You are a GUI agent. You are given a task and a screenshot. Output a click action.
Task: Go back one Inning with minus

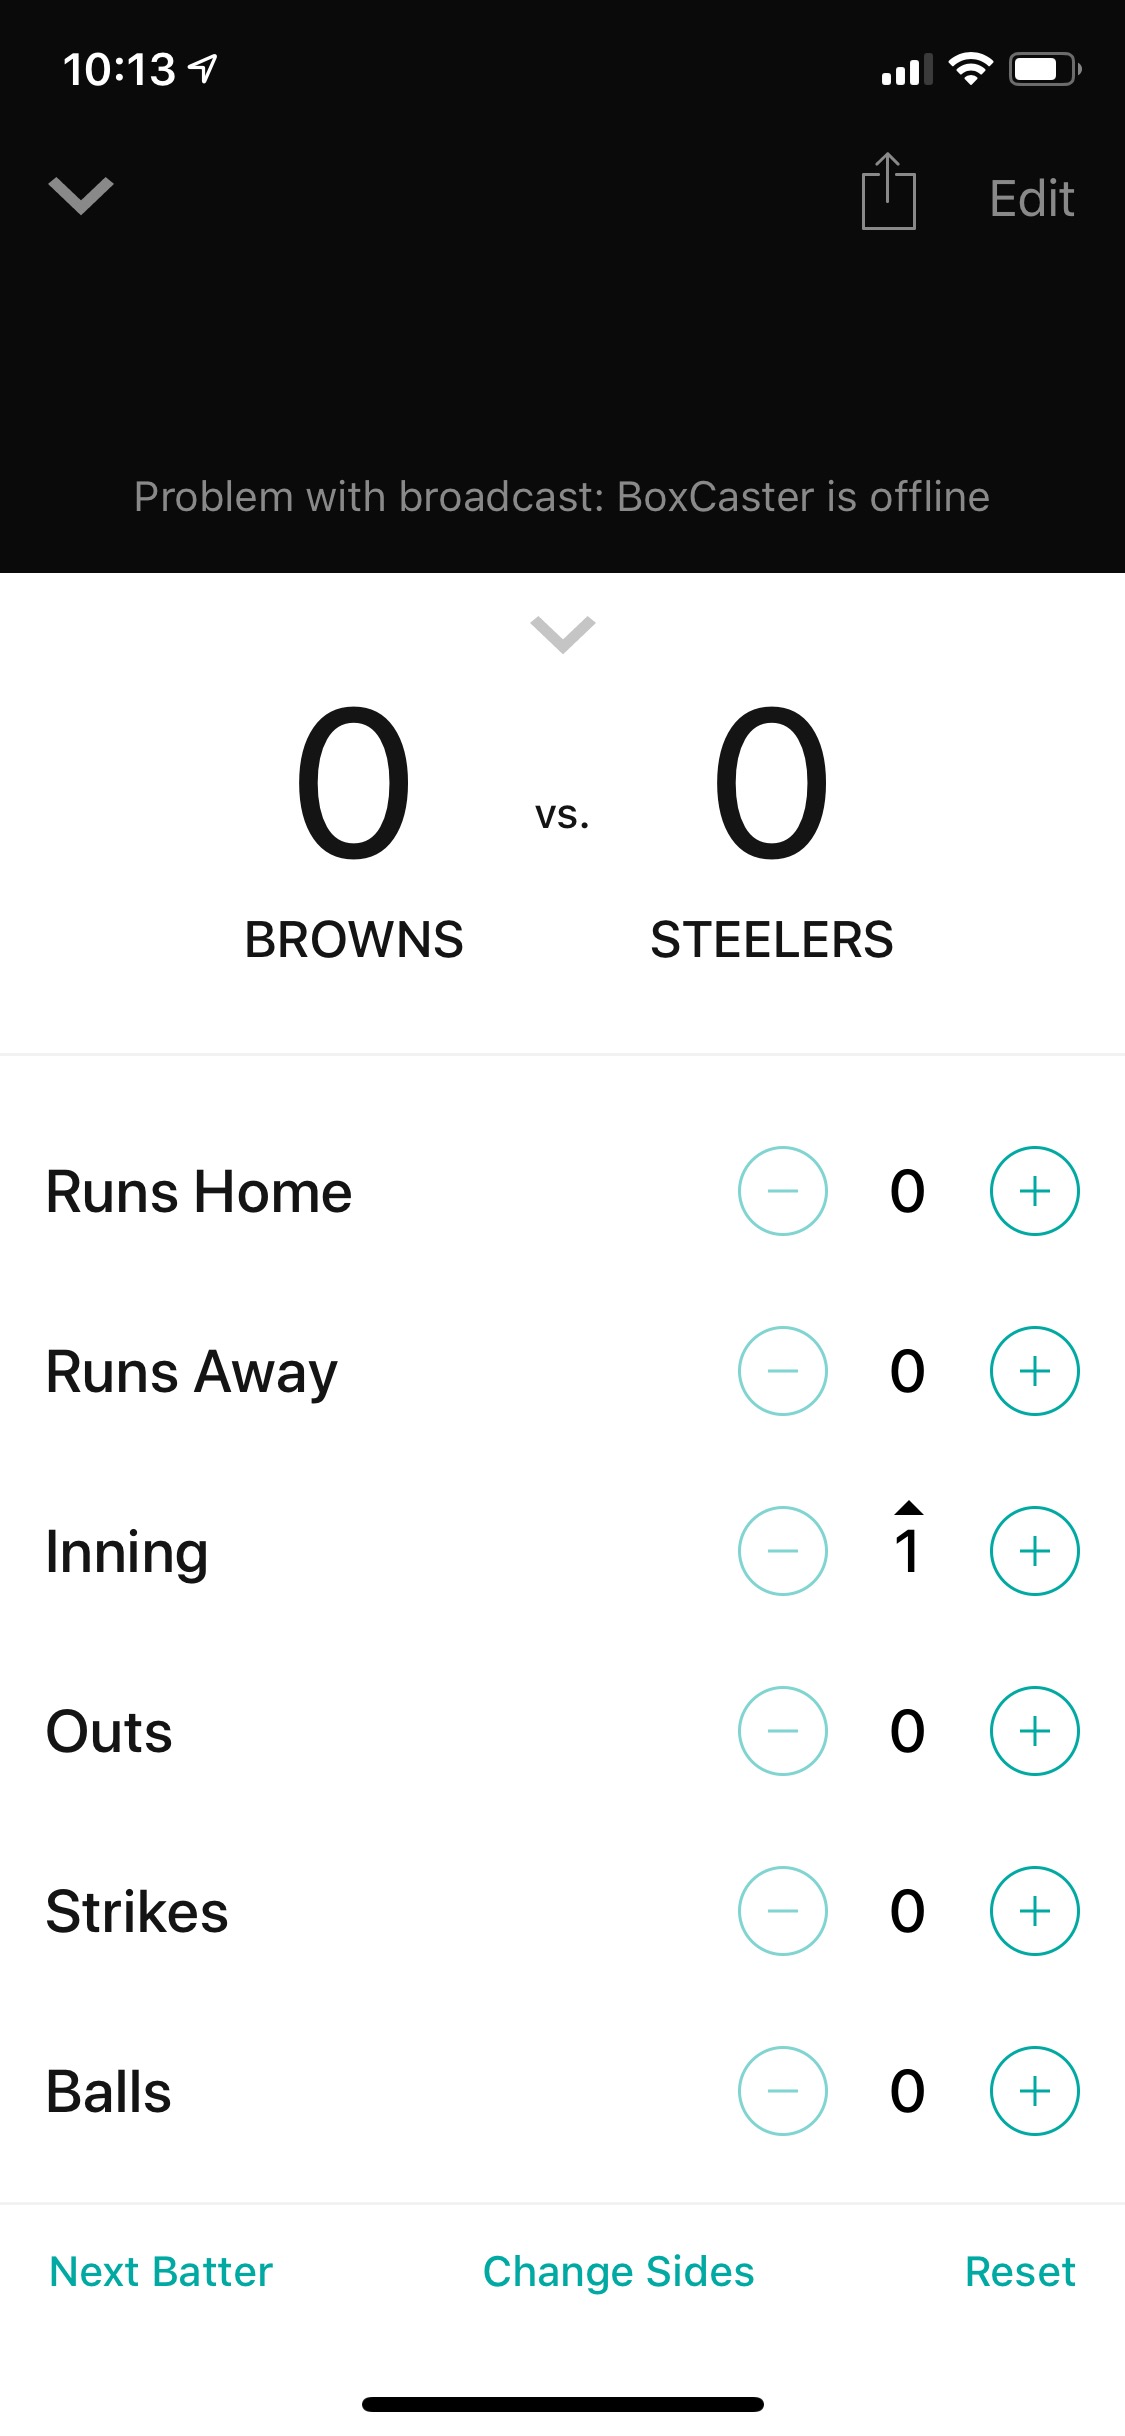[x=782, y=1551]
